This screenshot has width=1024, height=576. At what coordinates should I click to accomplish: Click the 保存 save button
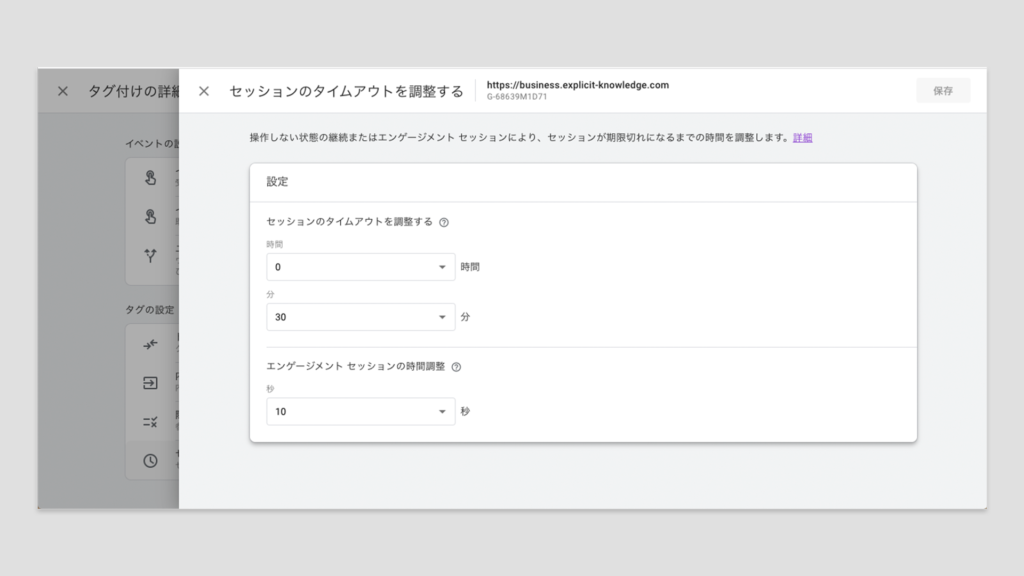(x=942, y=91)
